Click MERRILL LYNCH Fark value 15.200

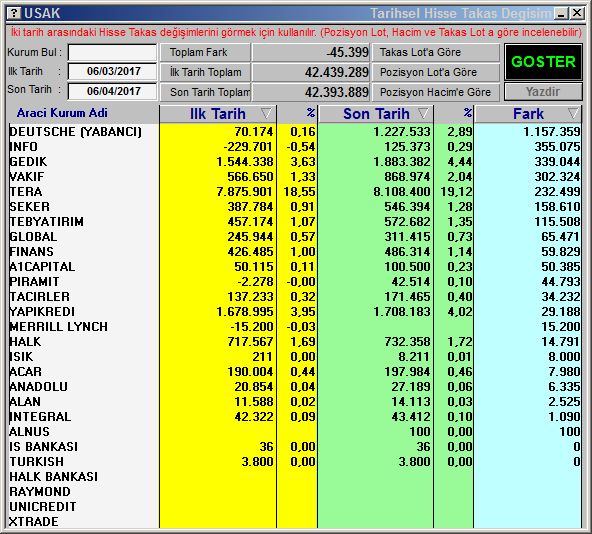click(561, 326)
